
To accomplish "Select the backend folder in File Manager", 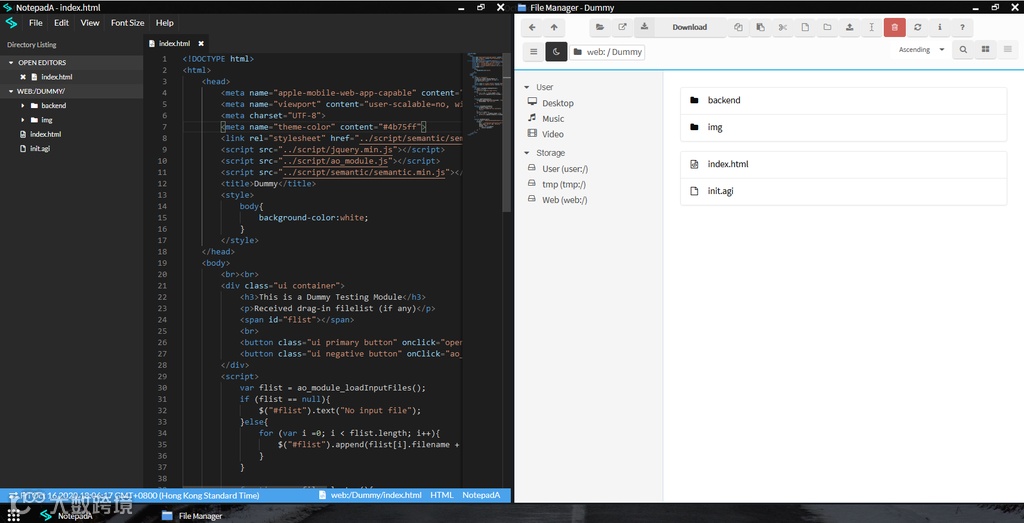I will (x=843, y=101).
